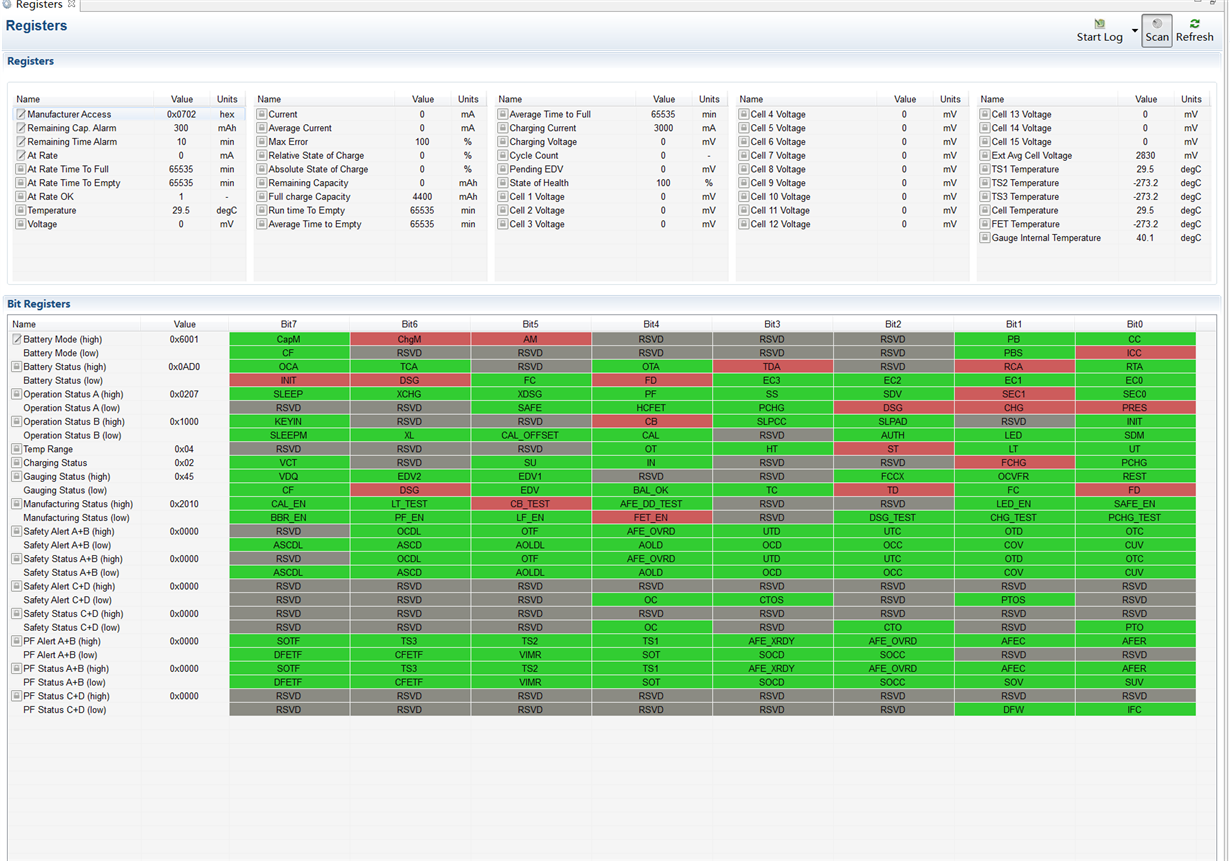Select Operation Status A value 0x0207
The height and width of the screenshot is (861, 1230).
[x=184, y=395]
